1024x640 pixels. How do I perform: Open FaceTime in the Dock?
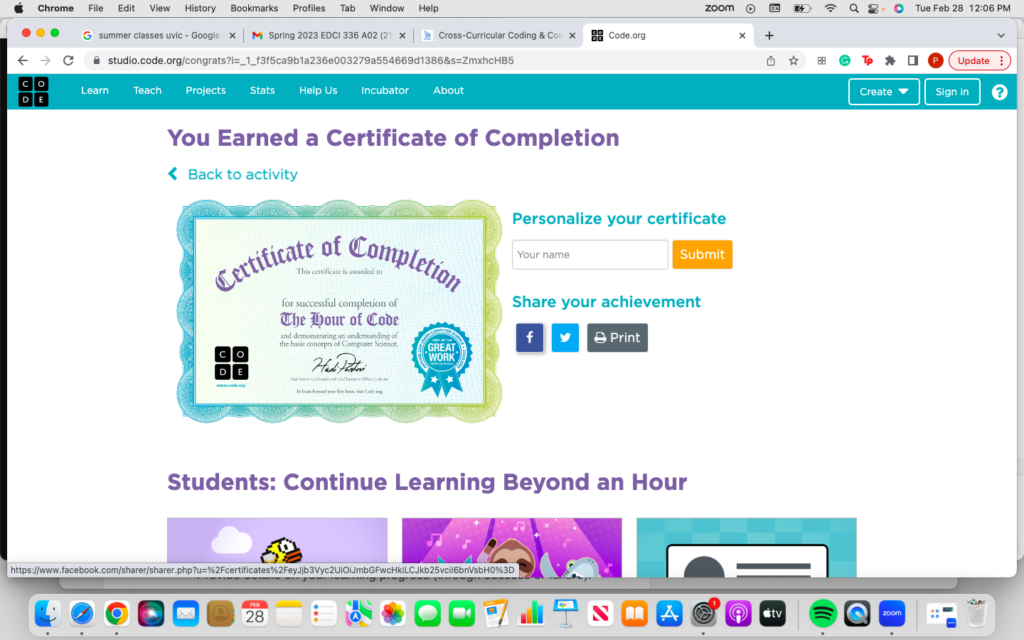tap(462, 613)
